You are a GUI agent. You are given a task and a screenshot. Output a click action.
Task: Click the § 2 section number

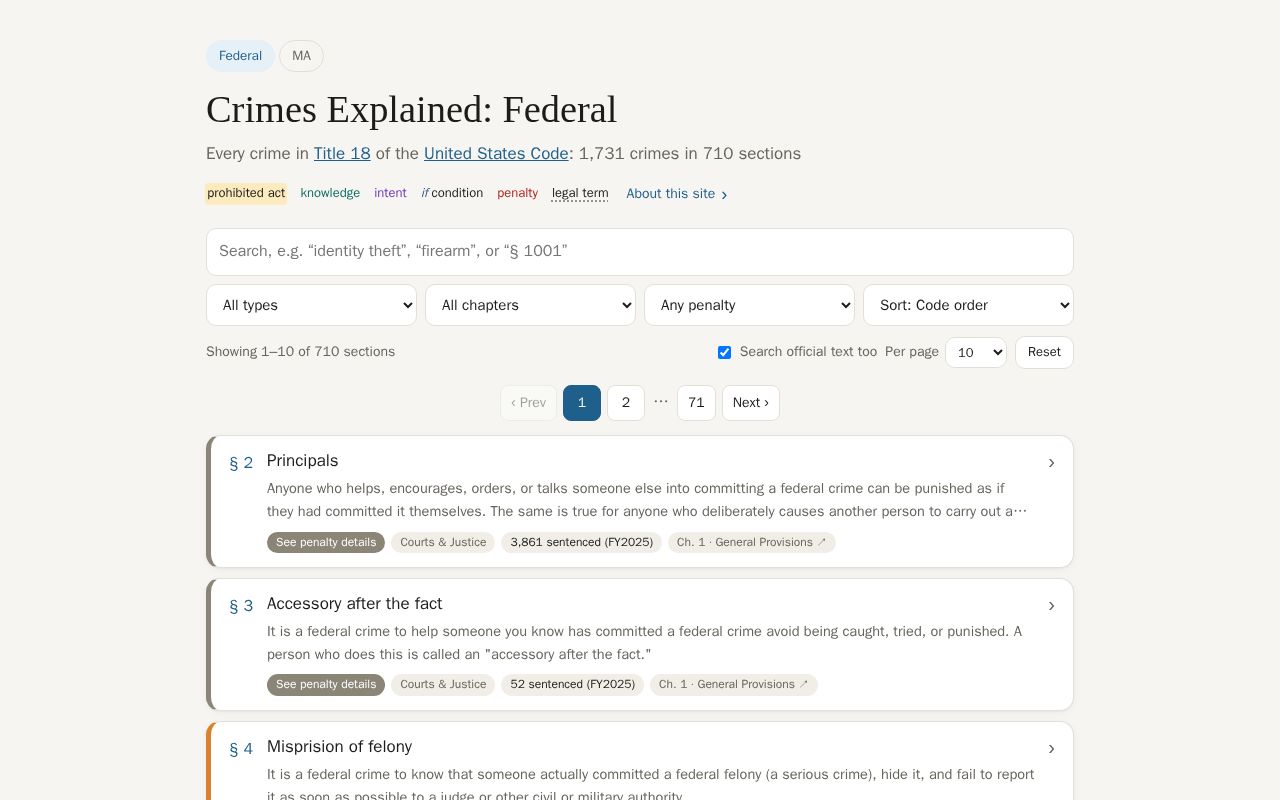241,463
